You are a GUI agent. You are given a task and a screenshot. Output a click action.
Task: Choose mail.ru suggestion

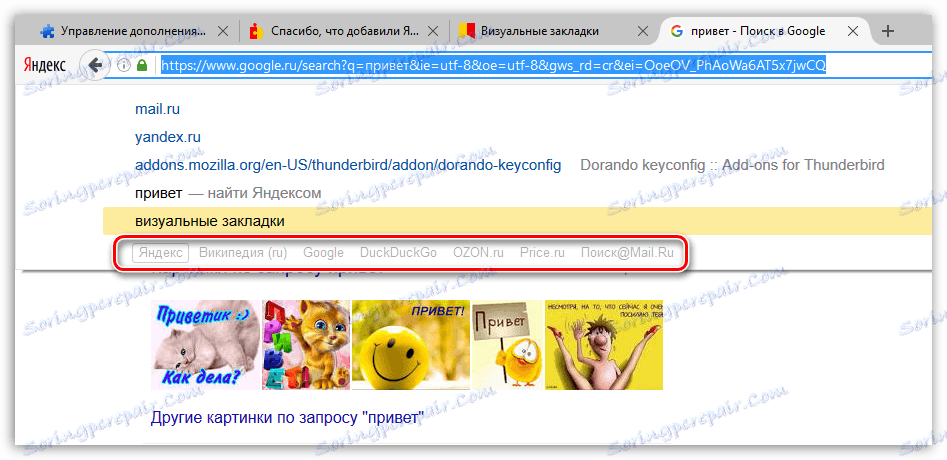(158, 109)
